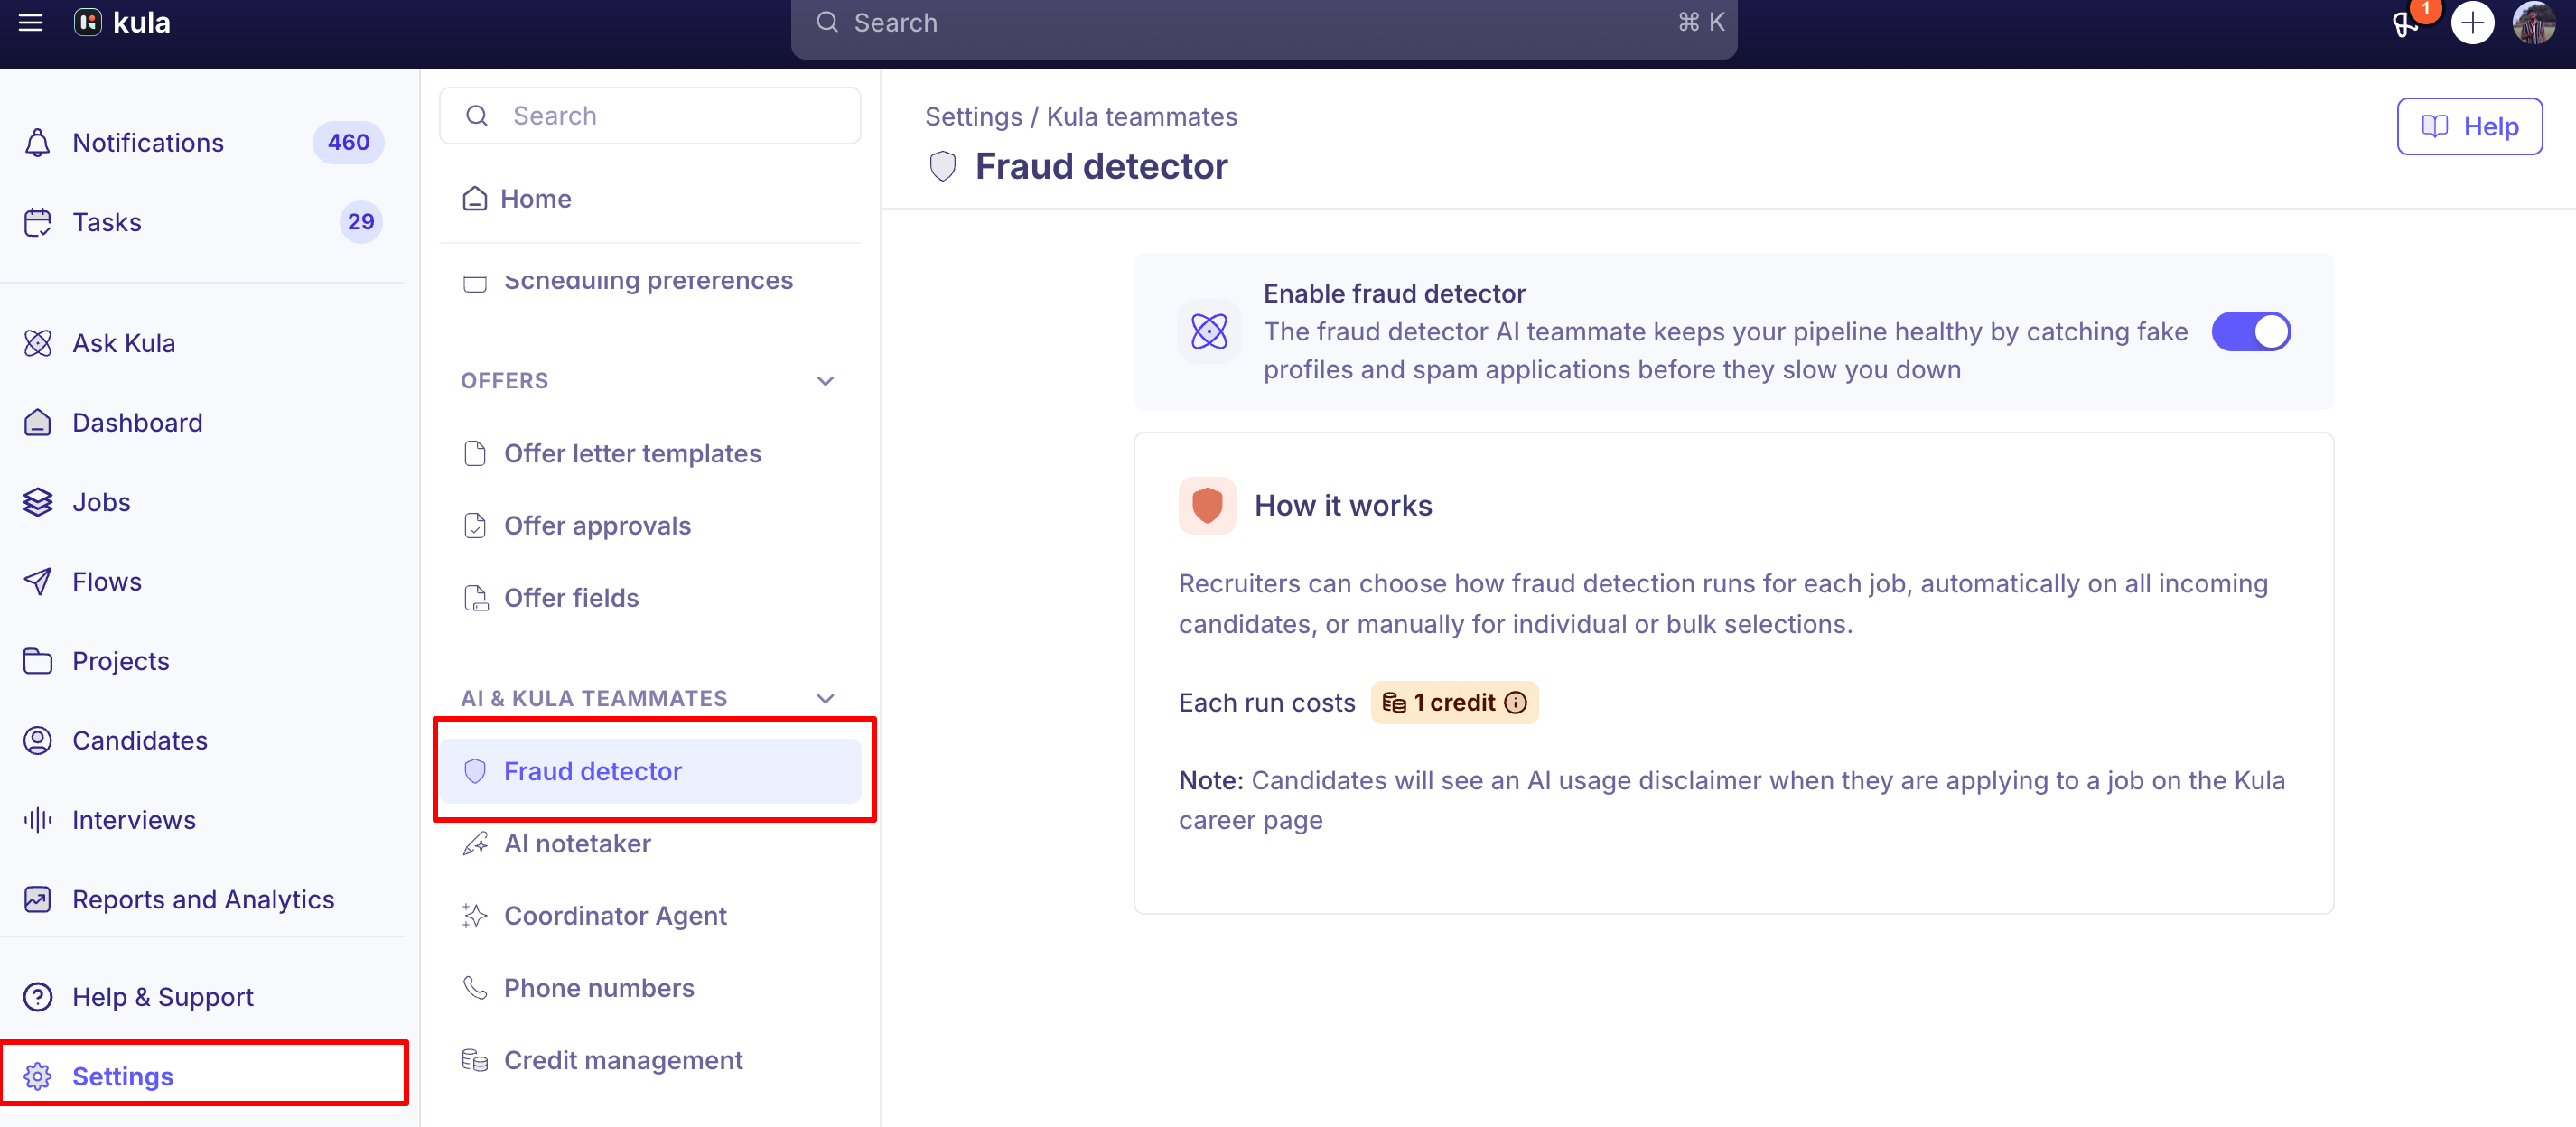Click the Kula logo icon
Image resolution: width=2576 pixels, height=1127 pixels.
88,22
